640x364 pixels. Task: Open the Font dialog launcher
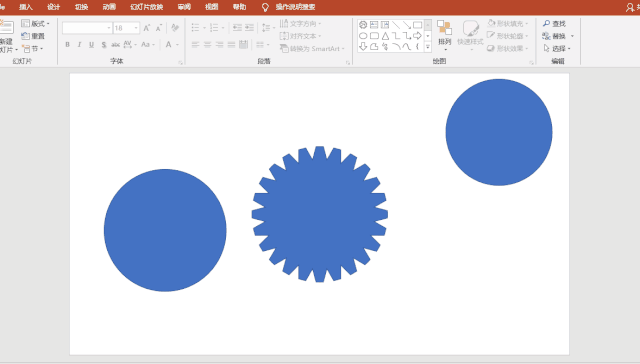tap(180, 62)
